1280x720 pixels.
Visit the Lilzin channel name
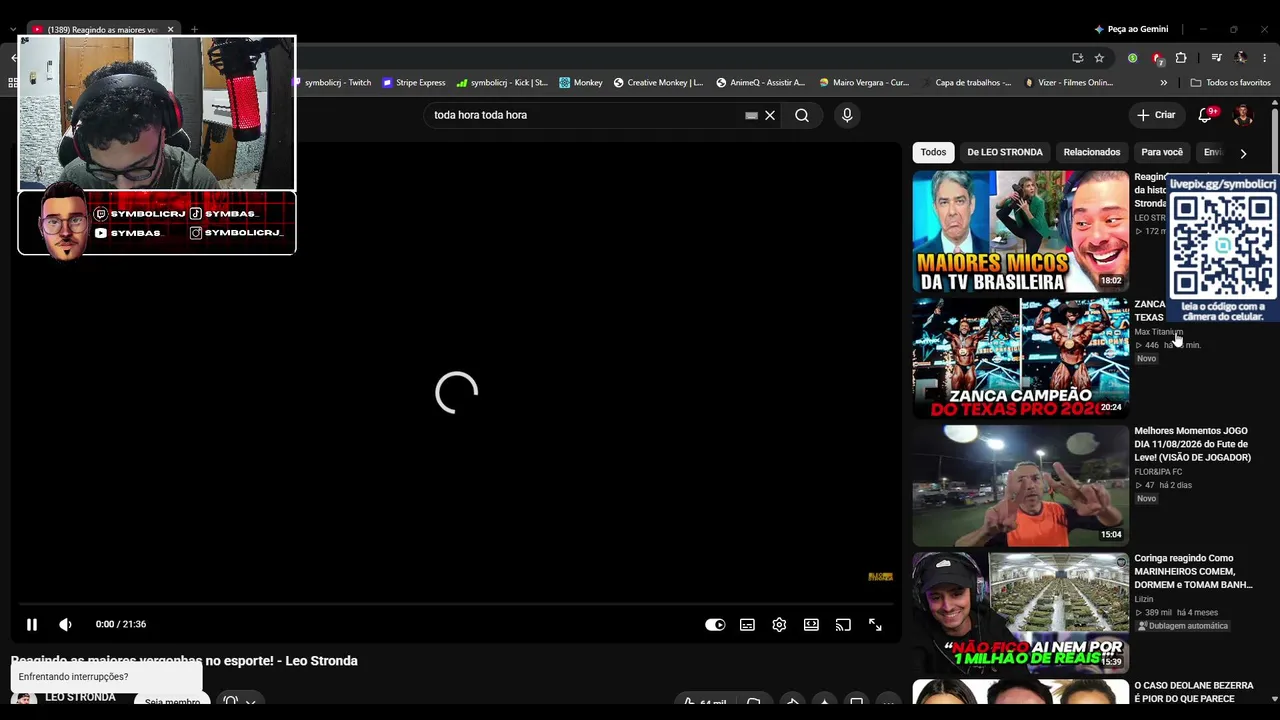click(1144, 599)
